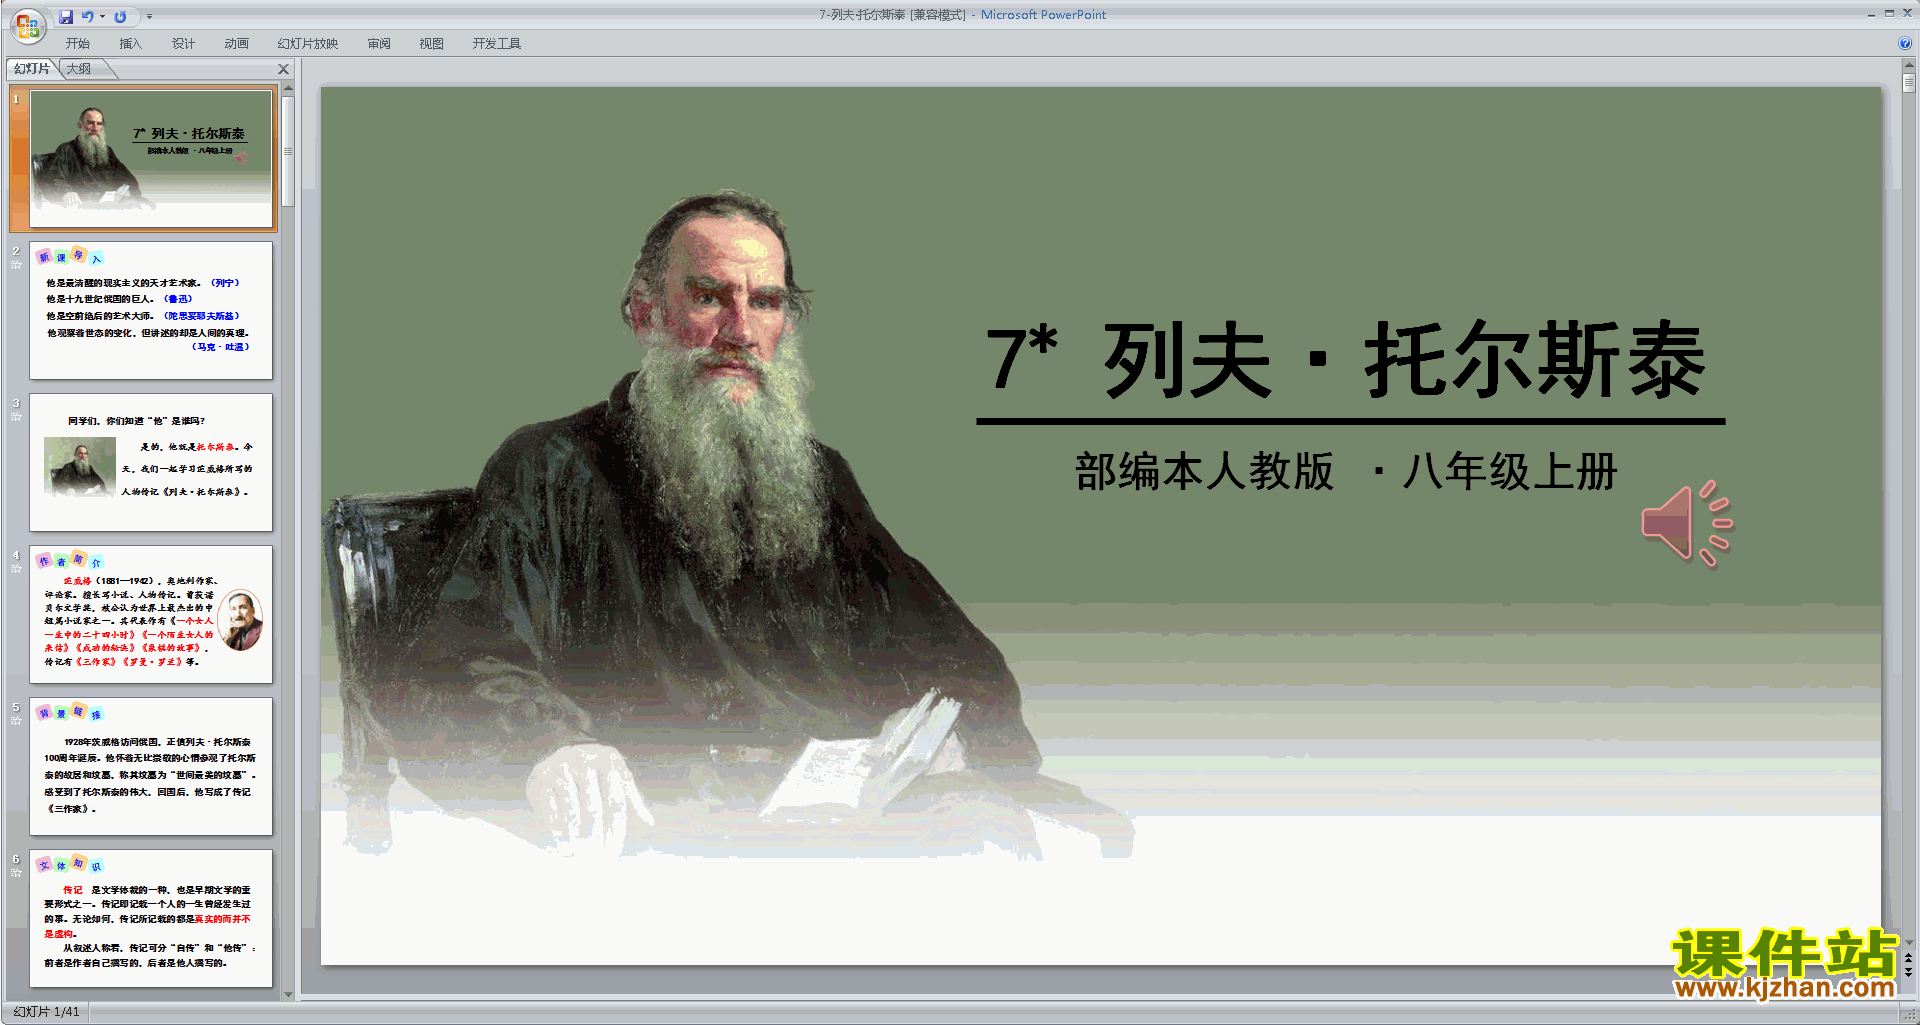This screenshot has height=1025, width=1920.
Task: Click animation star icon beside slide 5
Action: pos(16,721)
